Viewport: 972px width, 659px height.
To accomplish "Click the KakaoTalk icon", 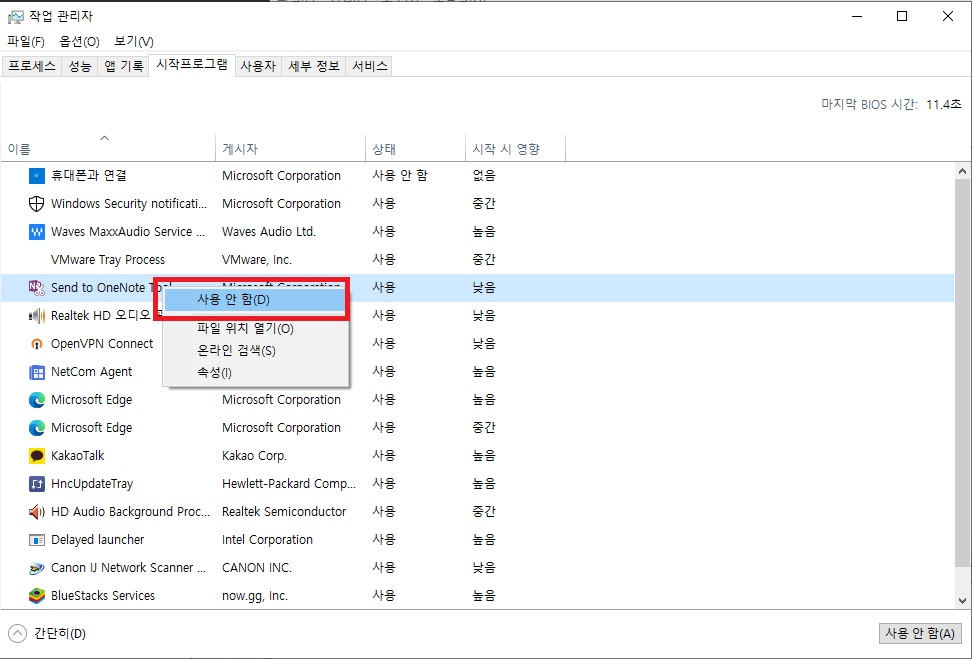I will tap(37, 456).
